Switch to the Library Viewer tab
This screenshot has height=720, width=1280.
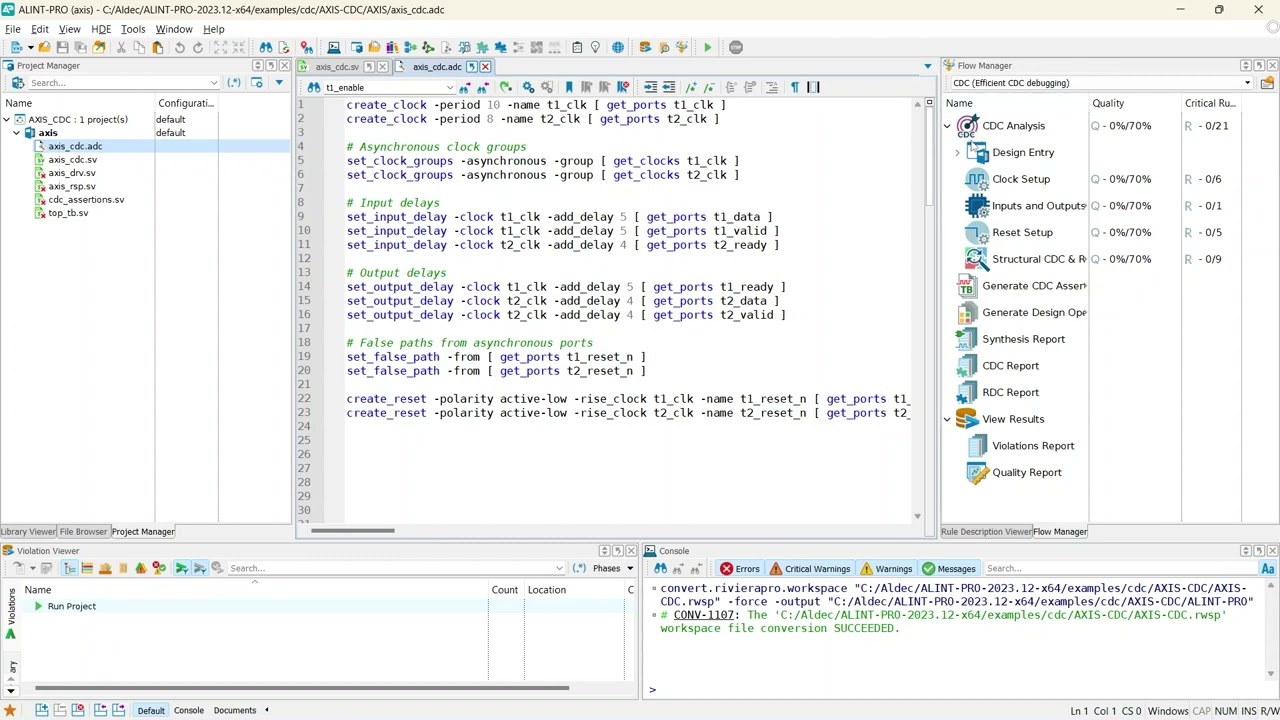click(28, 532)
